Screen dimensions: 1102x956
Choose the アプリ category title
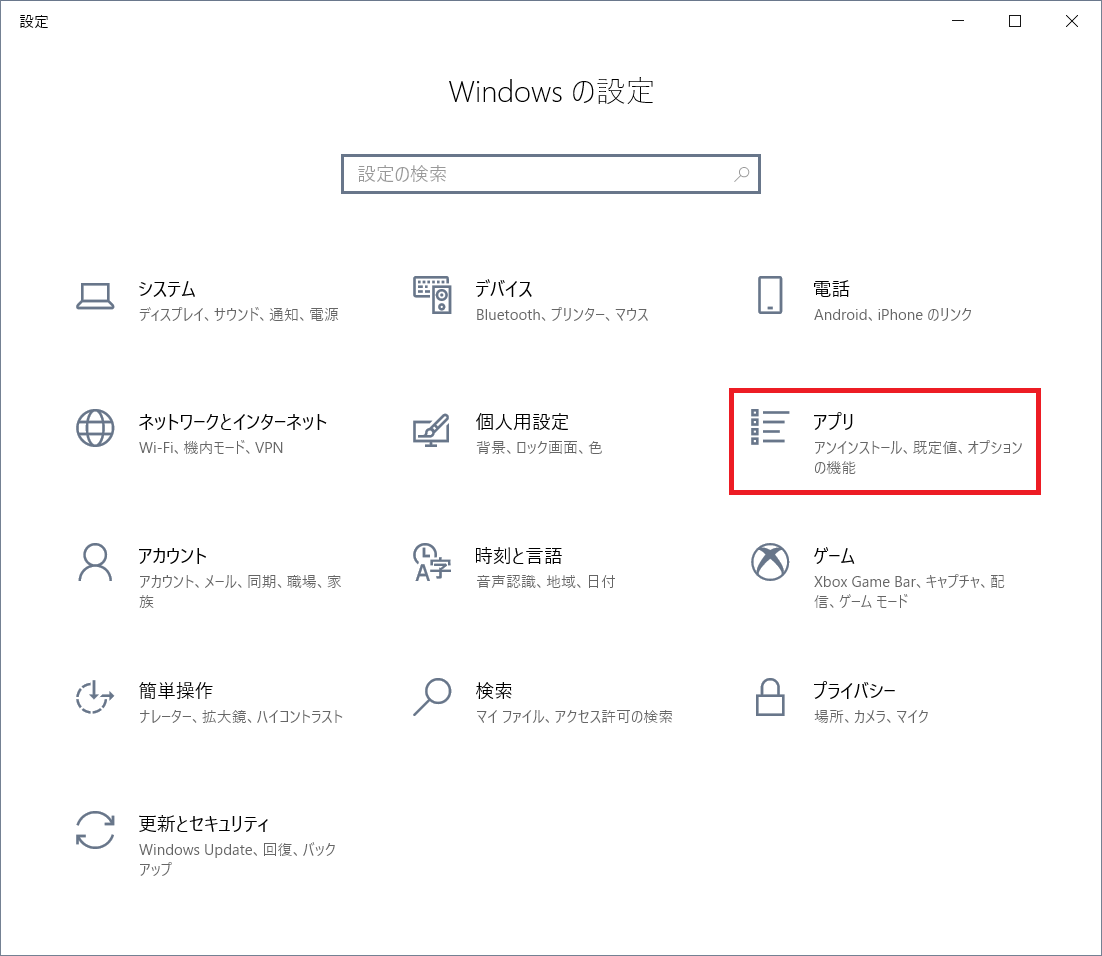834,422
